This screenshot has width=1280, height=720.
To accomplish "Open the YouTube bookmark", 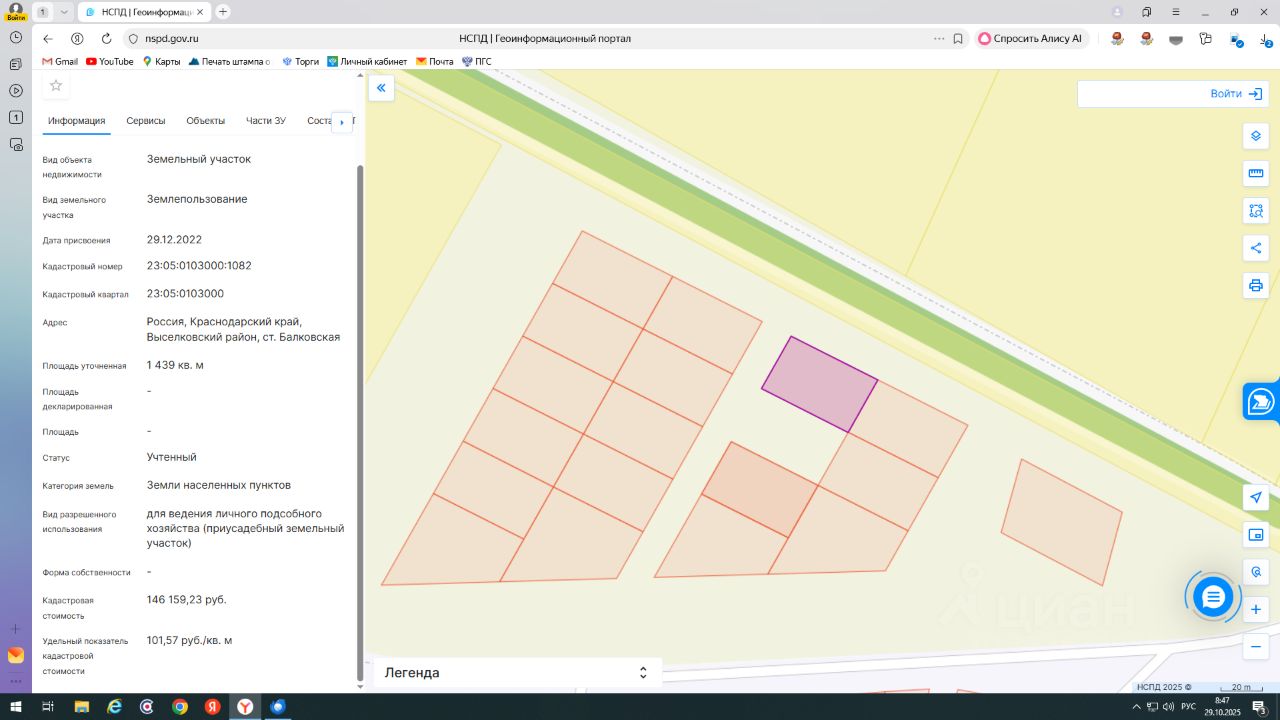I will pos(110,61).
